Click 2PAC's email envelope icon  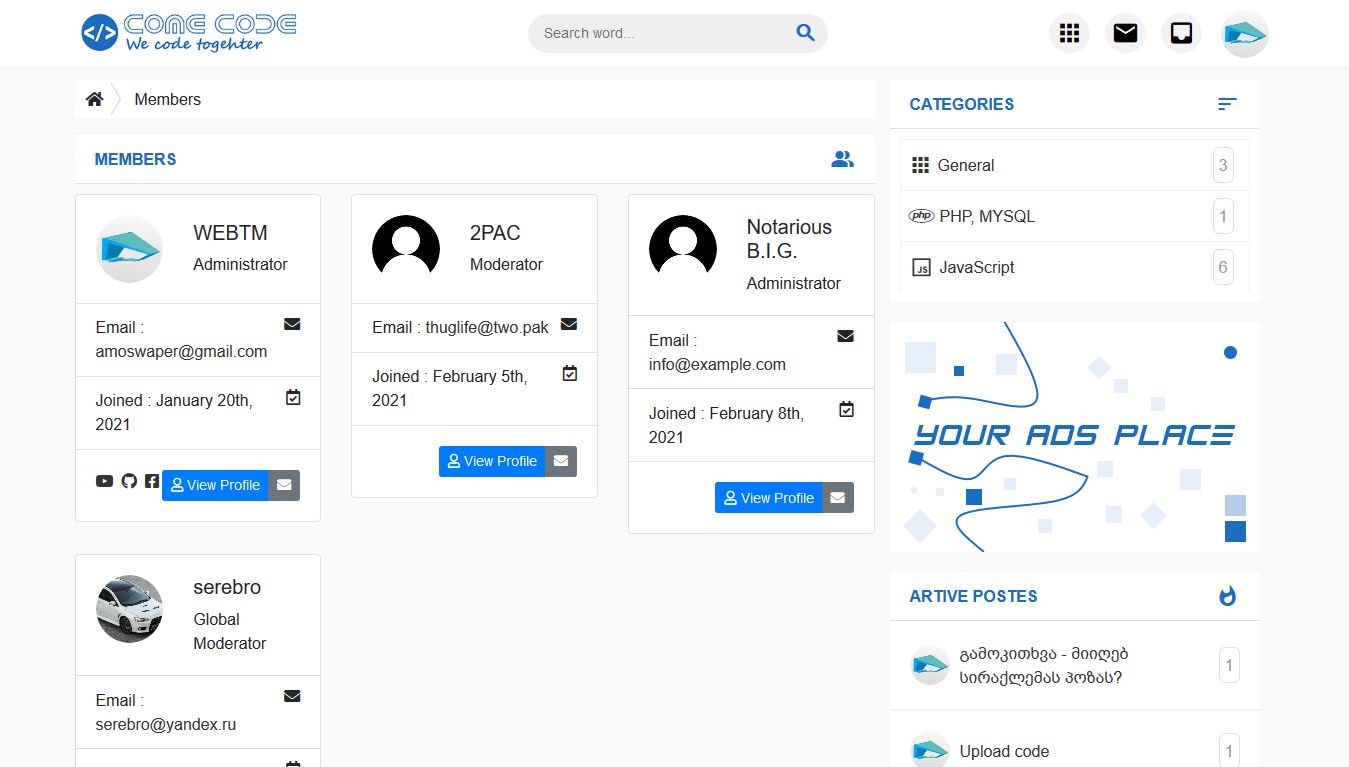click(569, 324)
